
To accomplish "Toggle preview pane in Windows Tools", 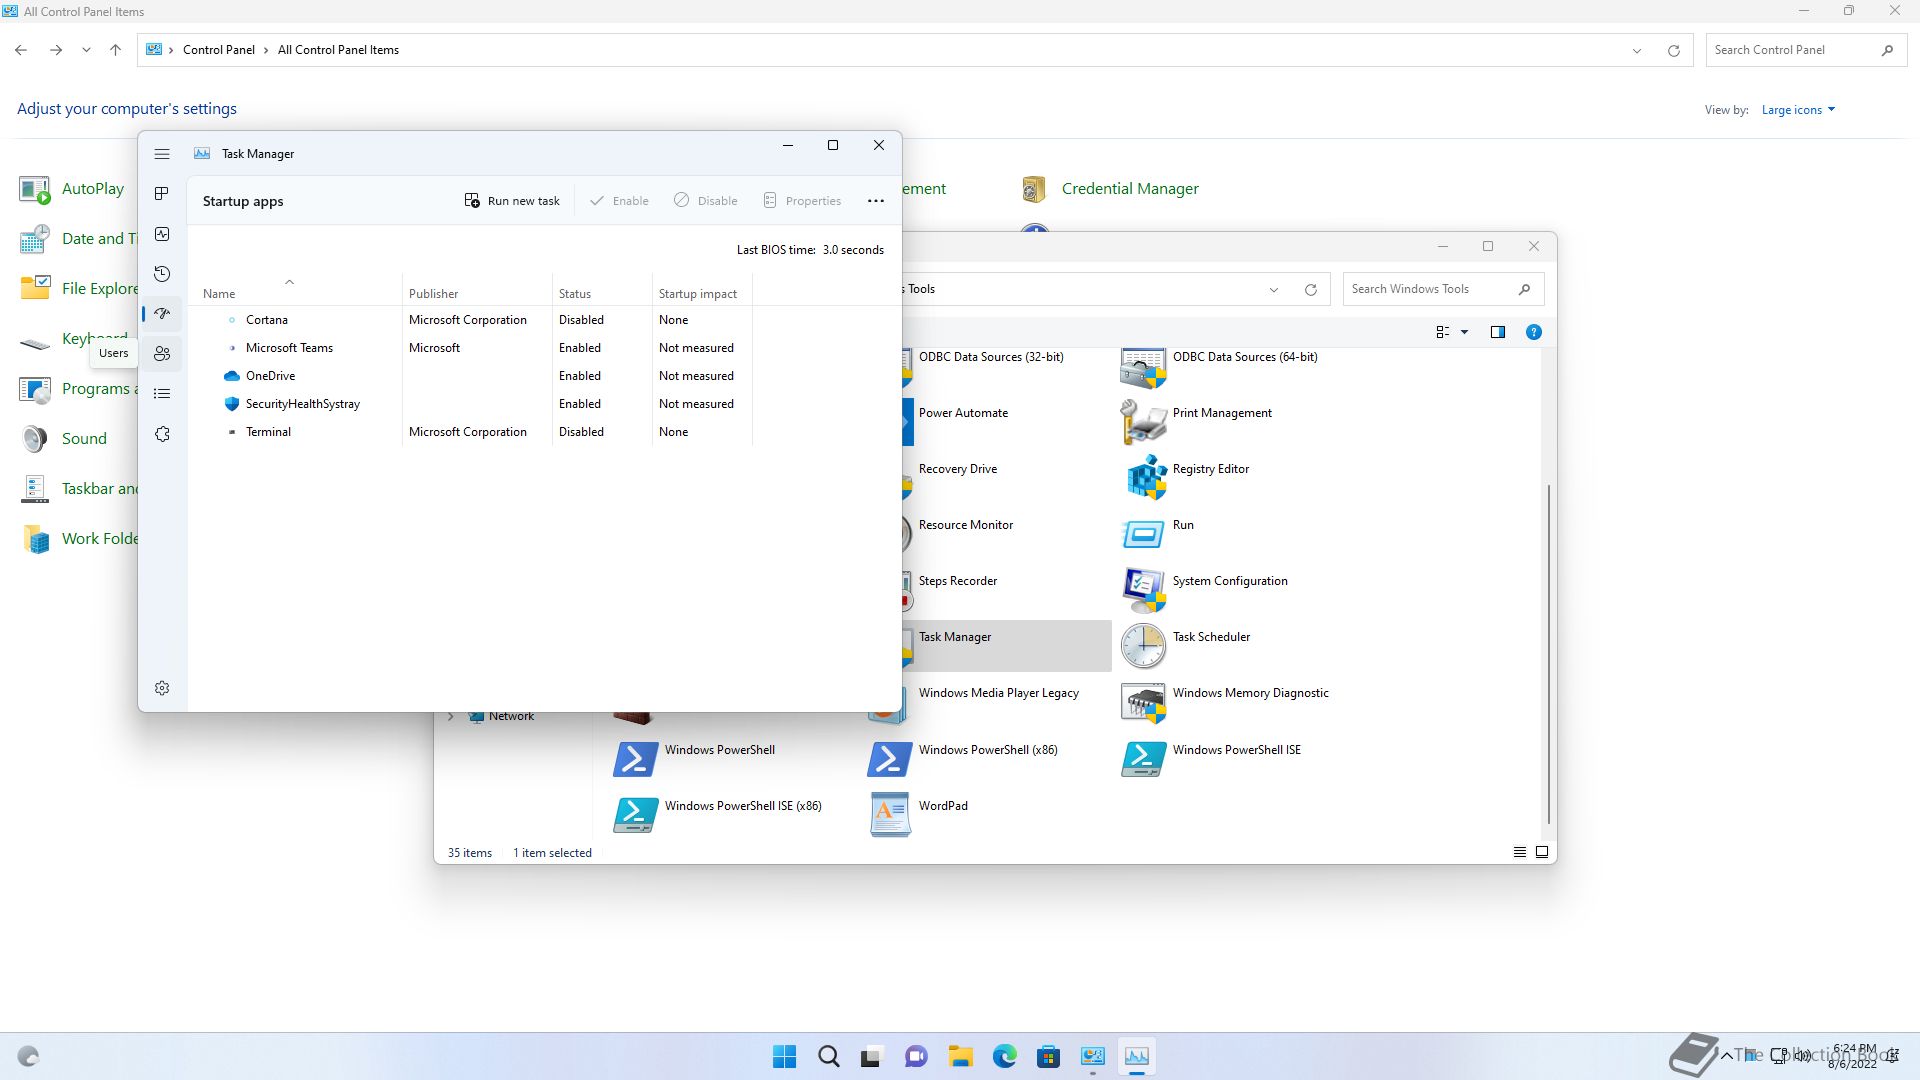I will 1498,332.
